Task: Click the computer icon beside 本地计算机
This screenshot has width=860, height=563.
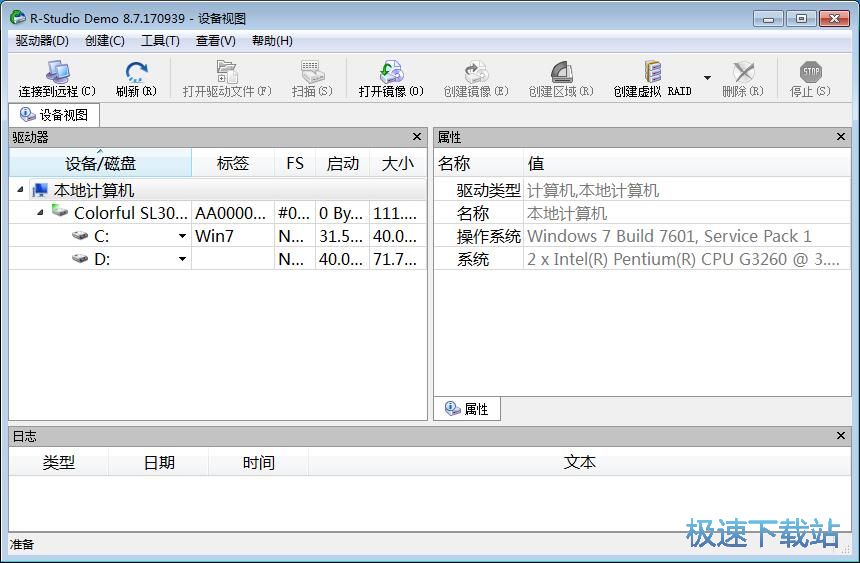Action: tap(39, 190)
